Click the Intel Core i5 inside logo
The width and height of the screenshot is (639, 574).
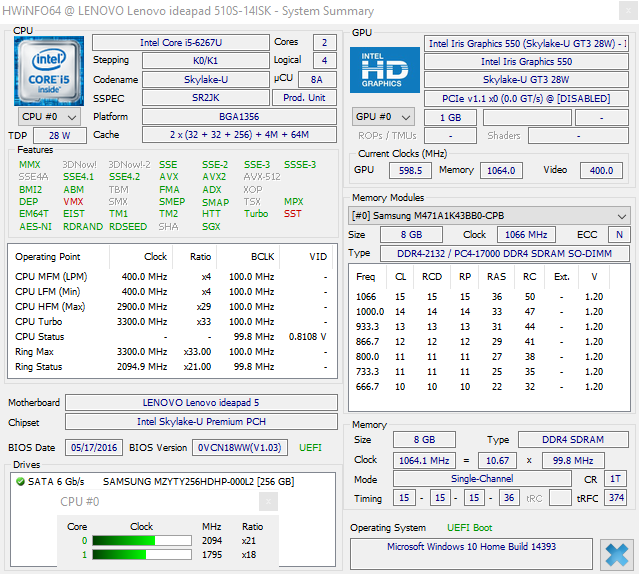49,71
